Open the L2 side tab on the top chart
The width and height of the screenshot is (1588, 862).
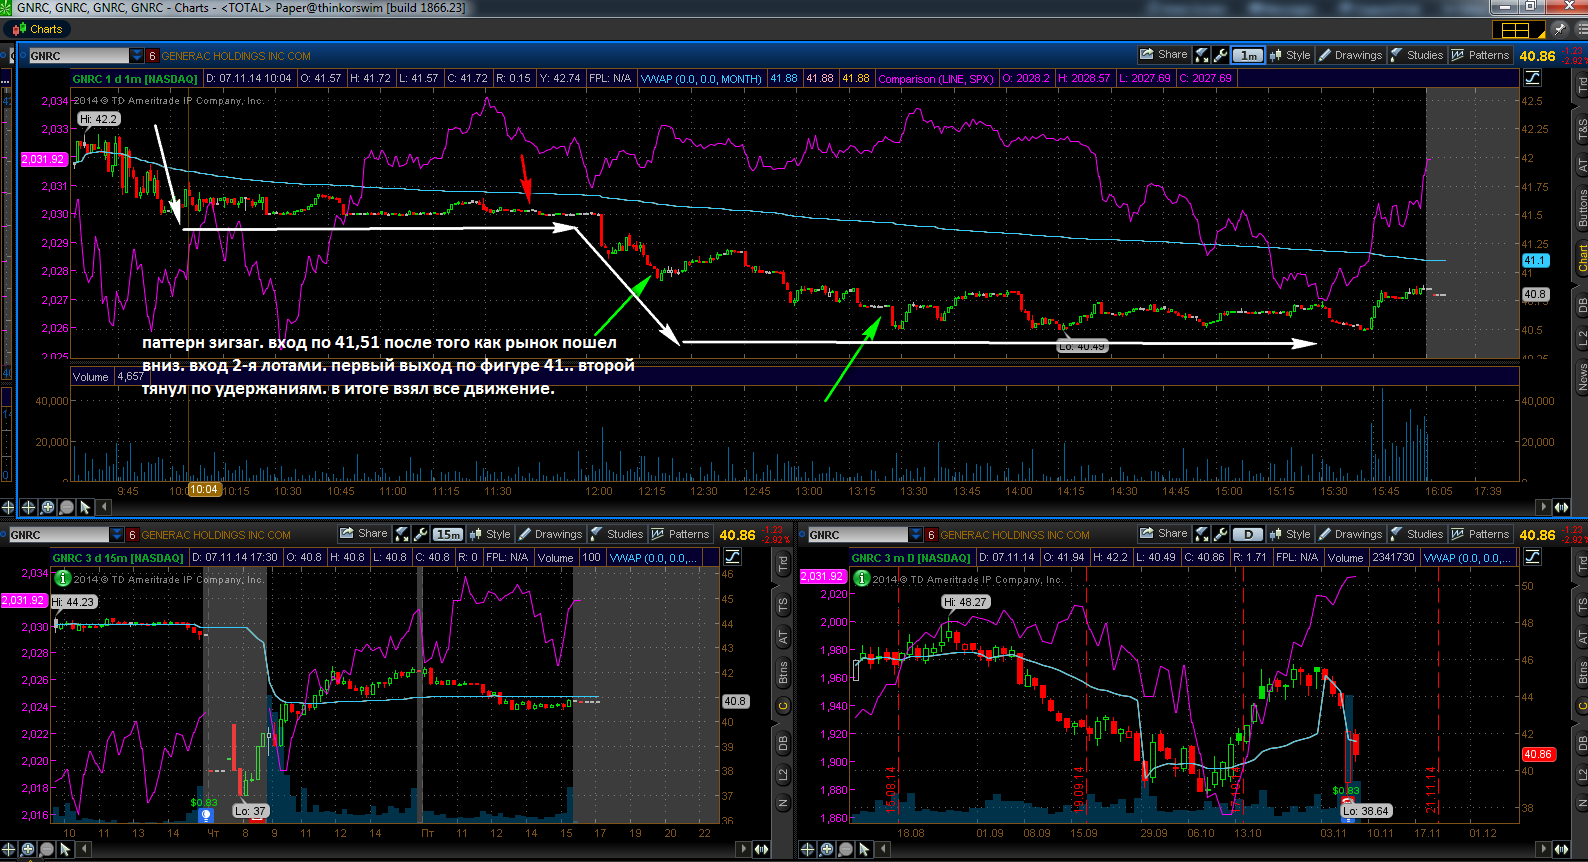pos(1582,338)
